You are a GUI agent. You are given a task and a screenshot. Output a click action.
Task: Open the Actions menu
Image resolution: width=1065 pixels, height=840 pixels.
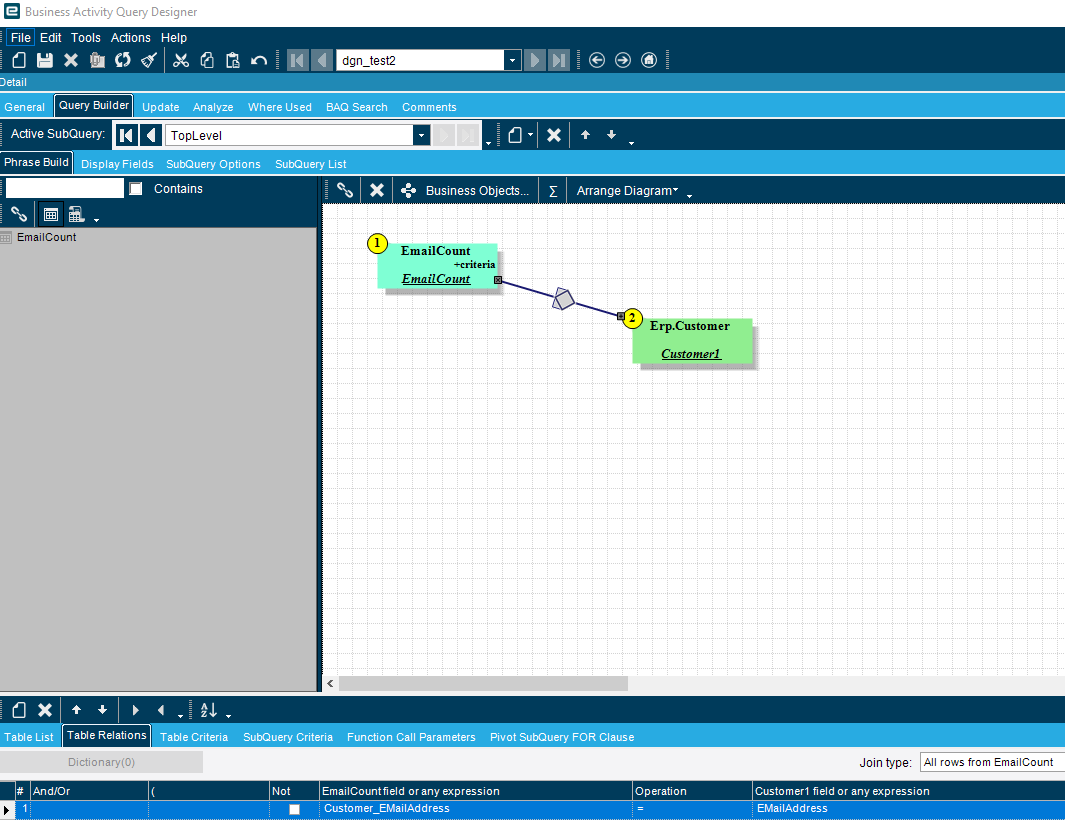(x=130, y=38)
